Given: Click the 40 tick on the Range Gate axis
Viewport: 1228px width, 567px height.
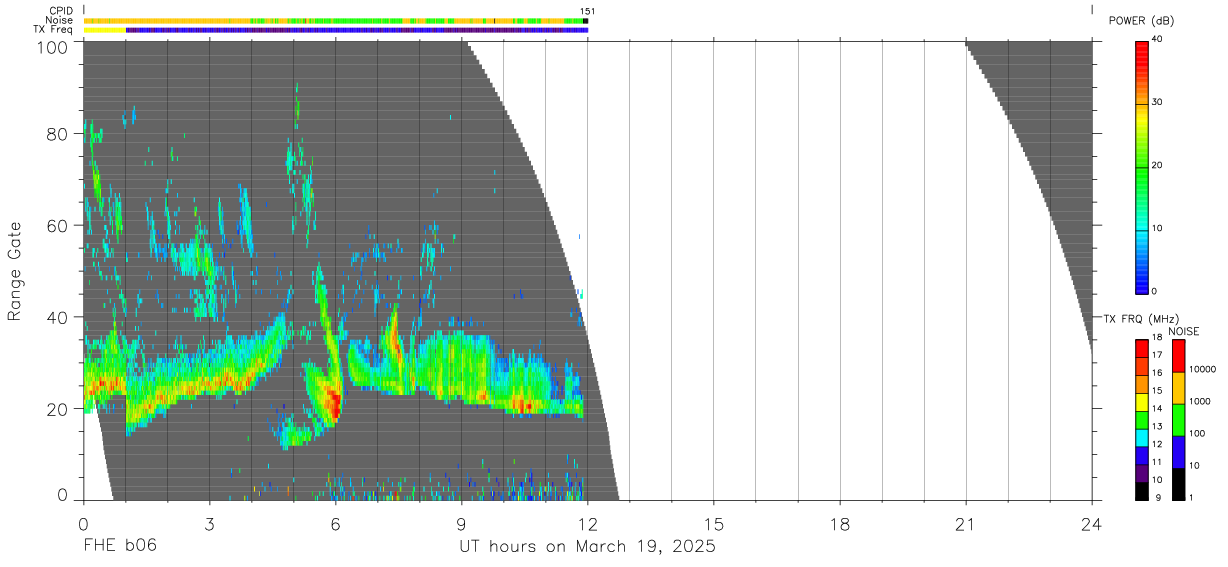Looking at the screenshot, I should [57, 318].
